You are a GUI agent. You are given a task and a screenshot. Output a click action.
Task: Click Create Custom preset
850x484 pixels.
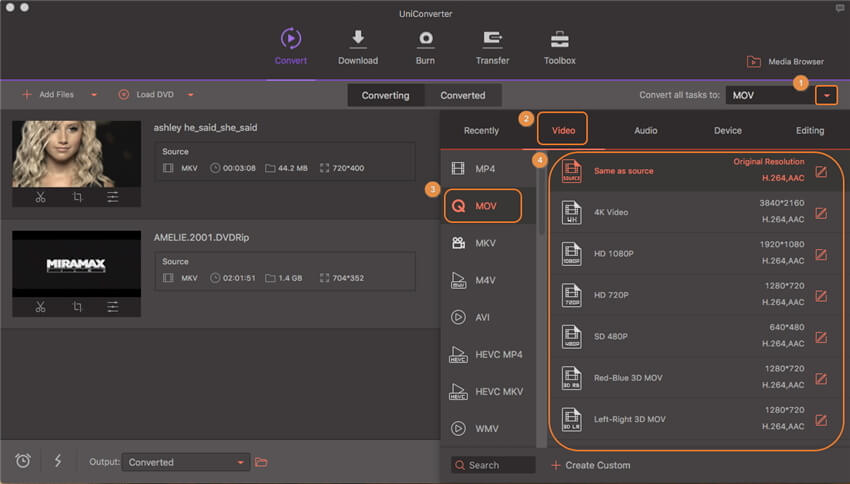(591, 465)
